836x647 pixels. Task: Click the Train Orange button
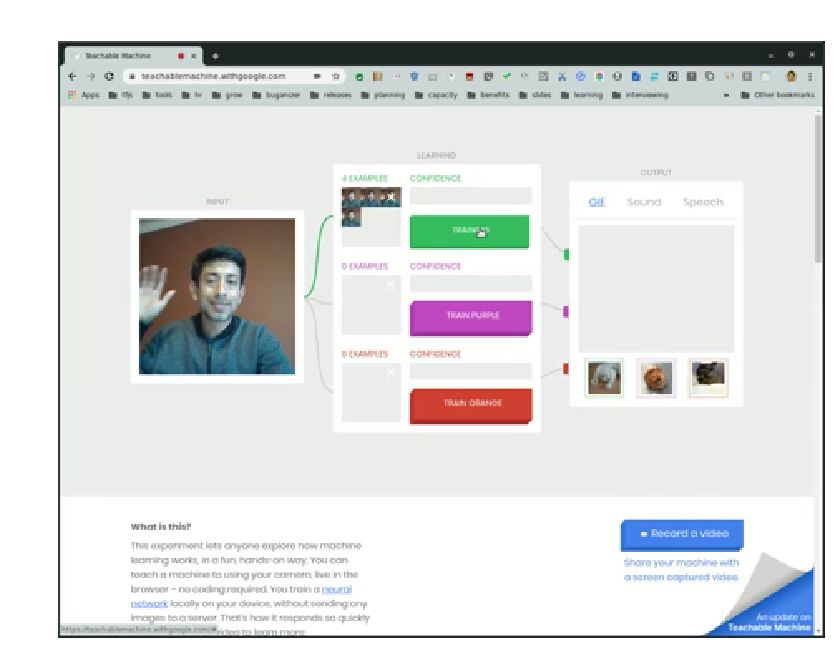tap(471, 406)
